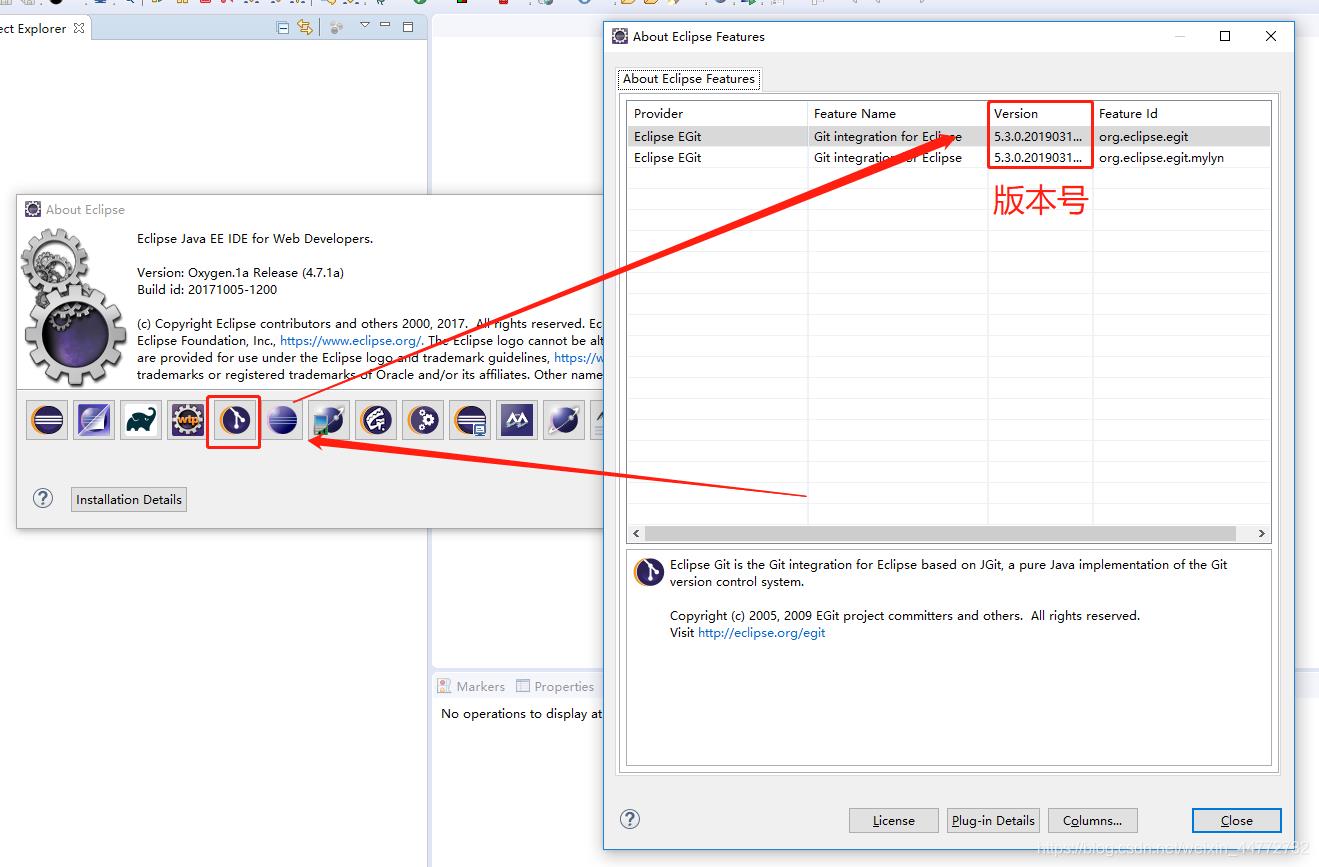Click the orbit planet feature icon

click(564, 421)
